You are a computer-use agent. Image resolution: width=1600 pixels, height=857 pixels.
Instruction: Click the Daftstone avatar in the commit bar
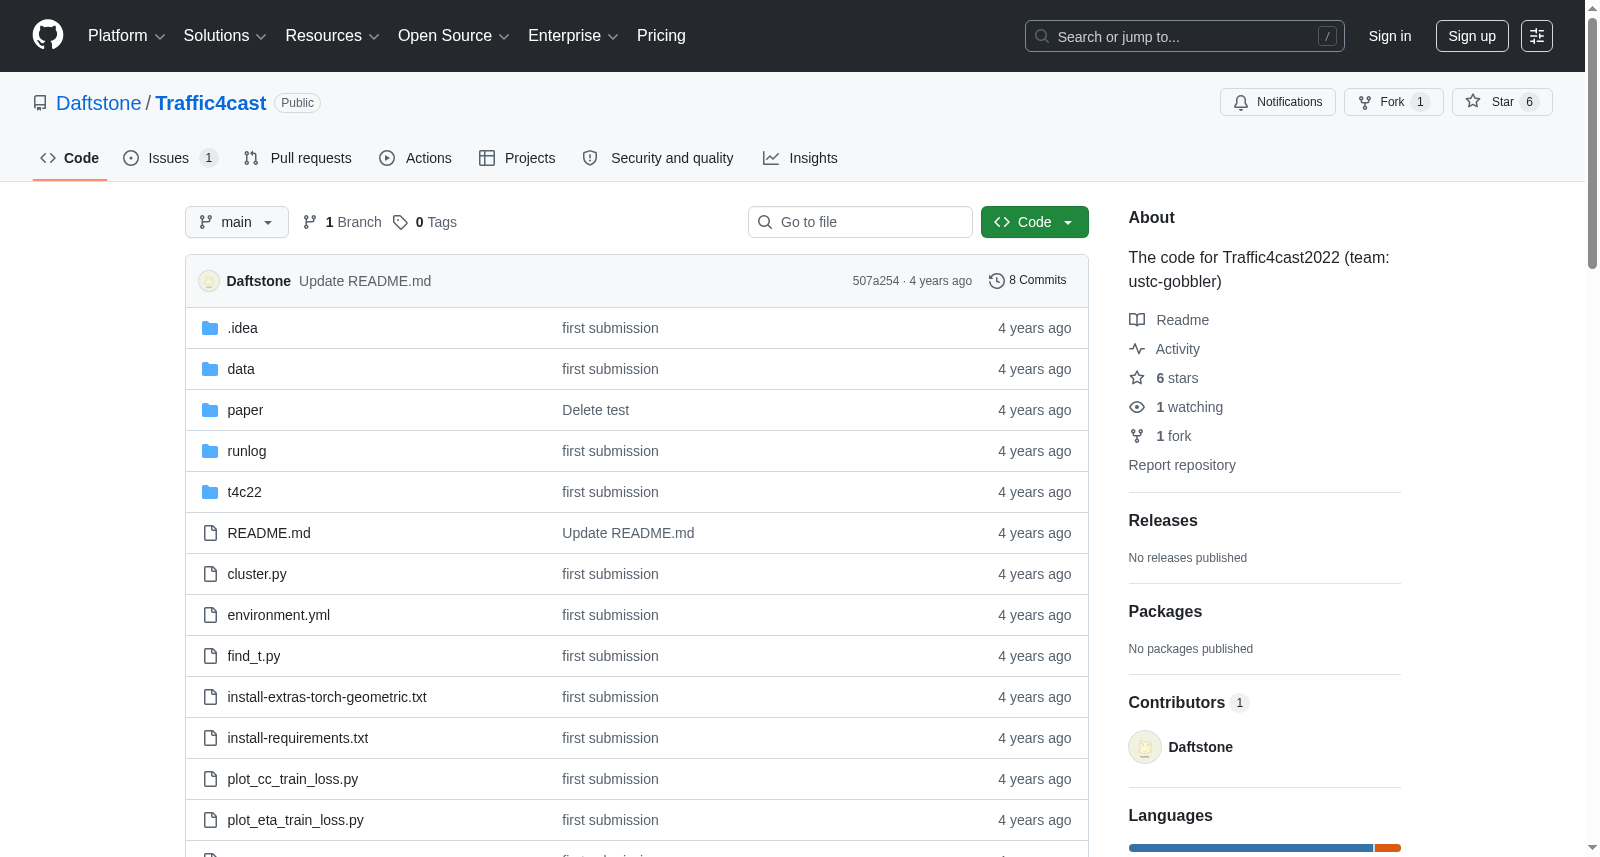[209, 281]
